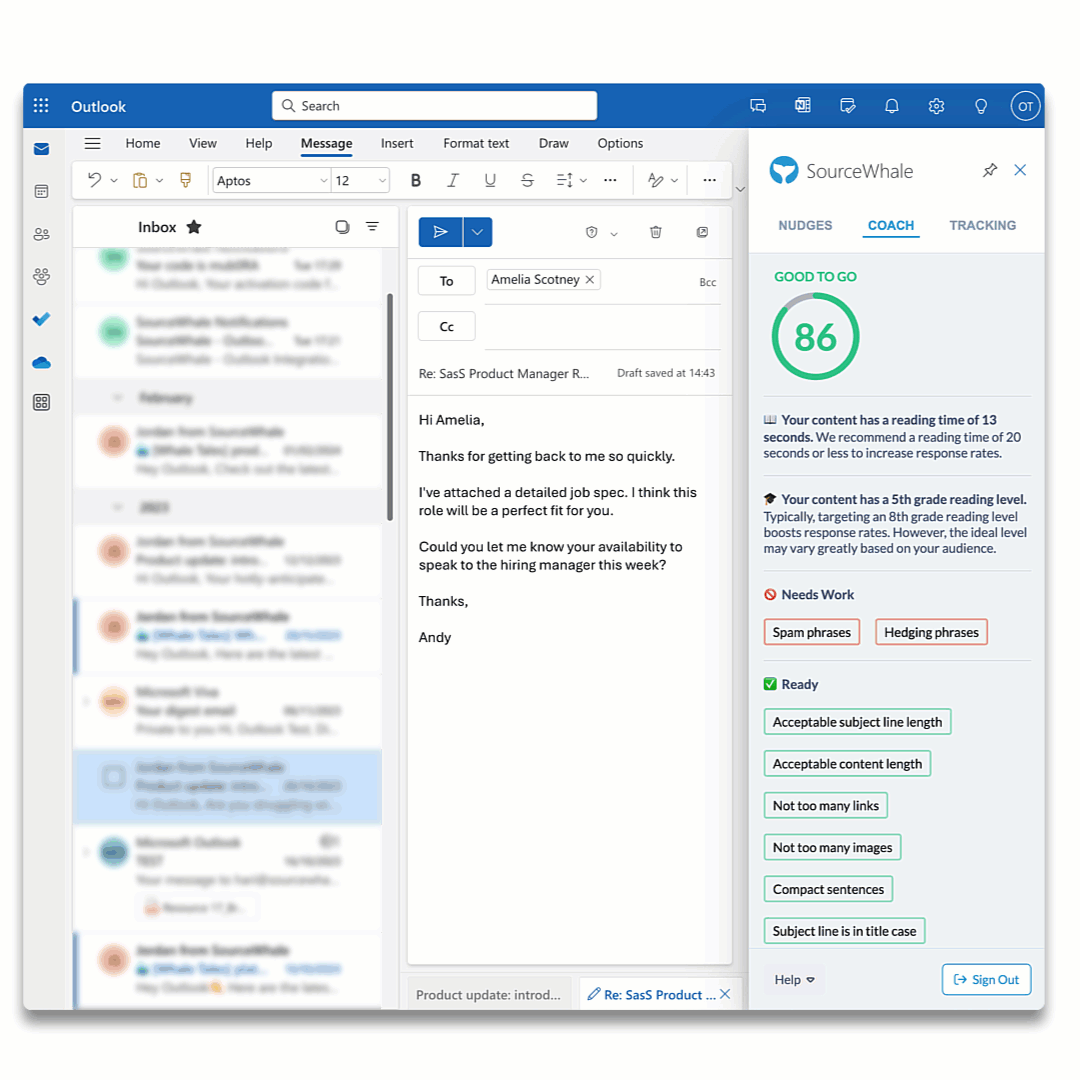Open My Day panel icon
Viewport: 1080px width, 1080px height.
click(847, 106)
